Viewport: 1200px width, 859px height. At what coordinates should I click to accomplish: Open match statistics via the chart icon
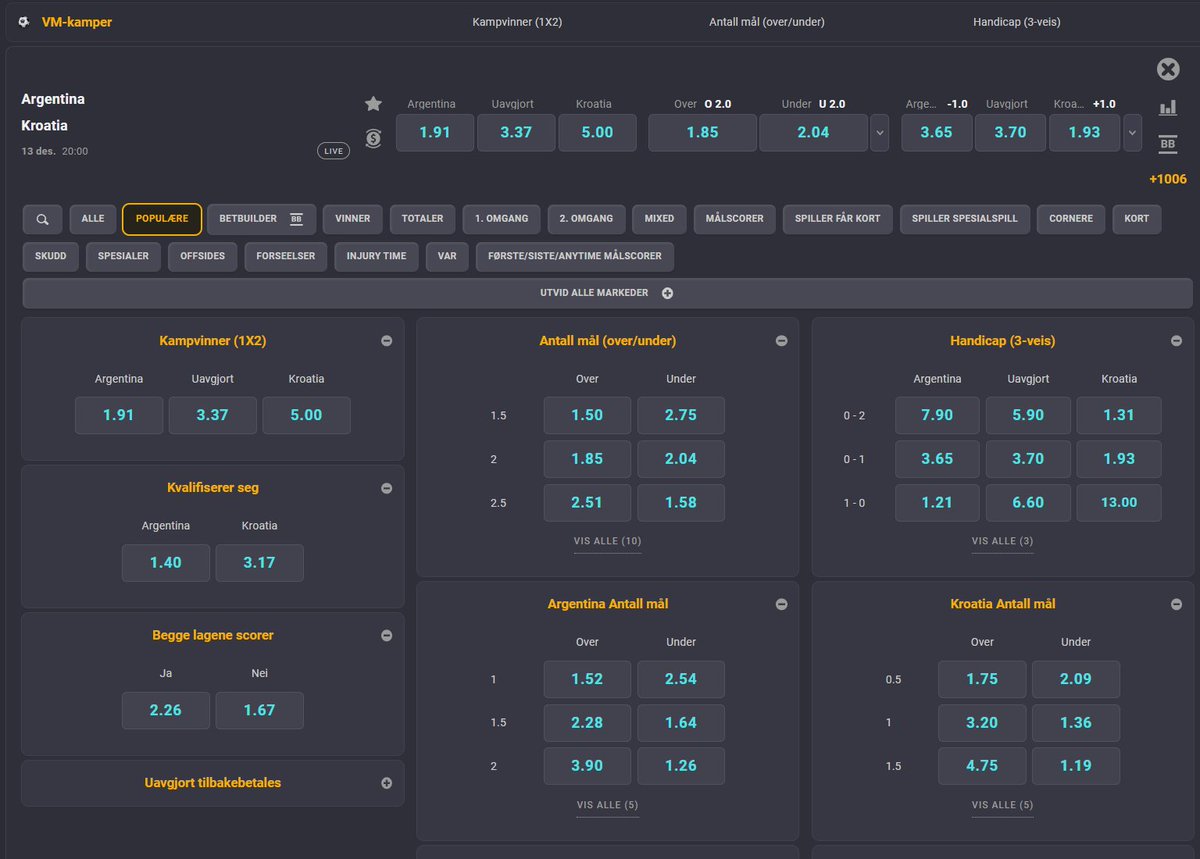(1168, 106)
